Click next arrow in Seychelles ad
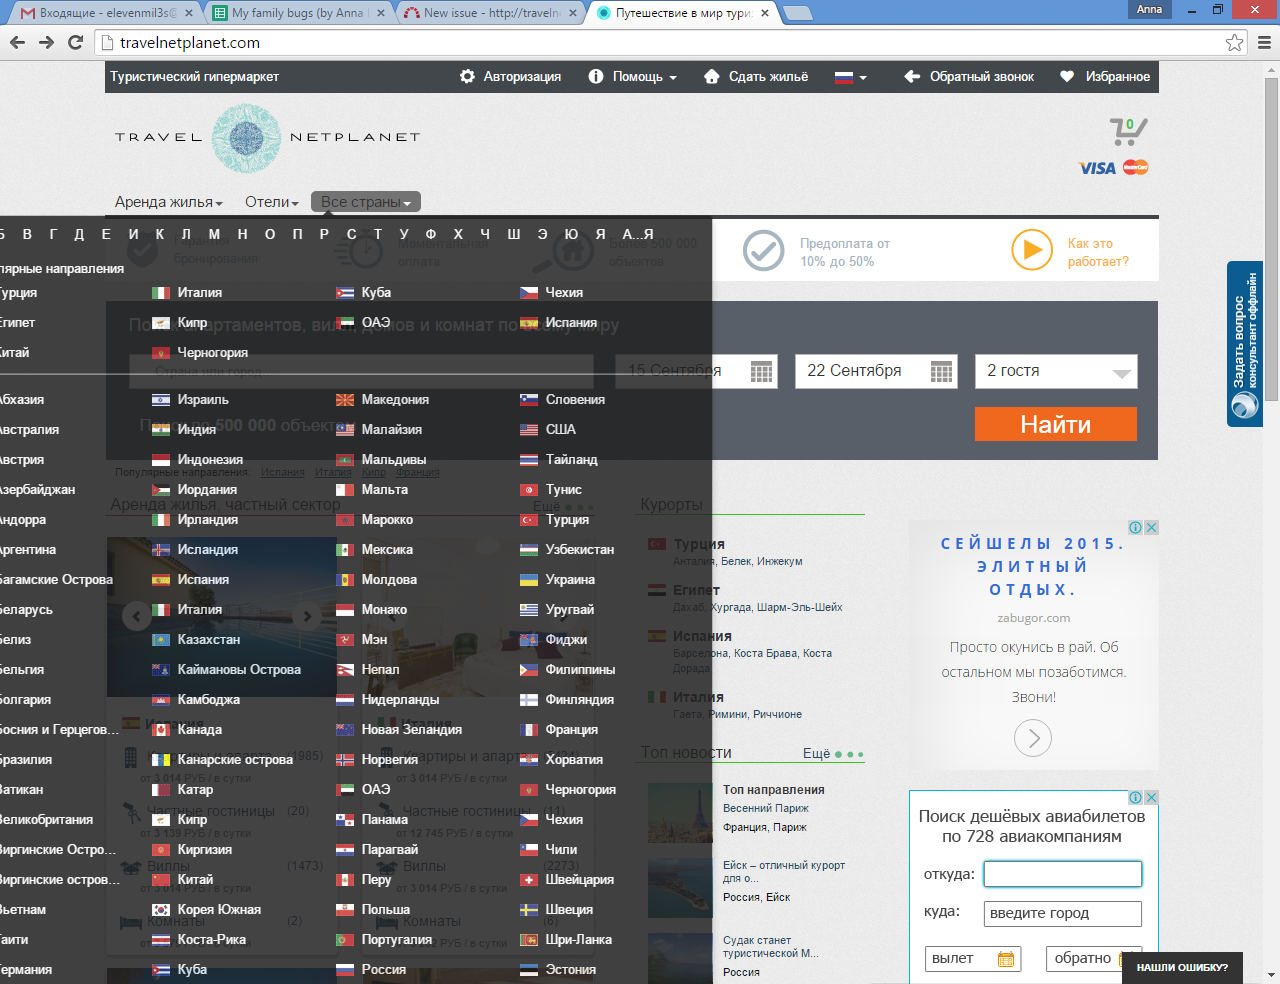This screenshot has width=1280, height=984. point(1033,739)
